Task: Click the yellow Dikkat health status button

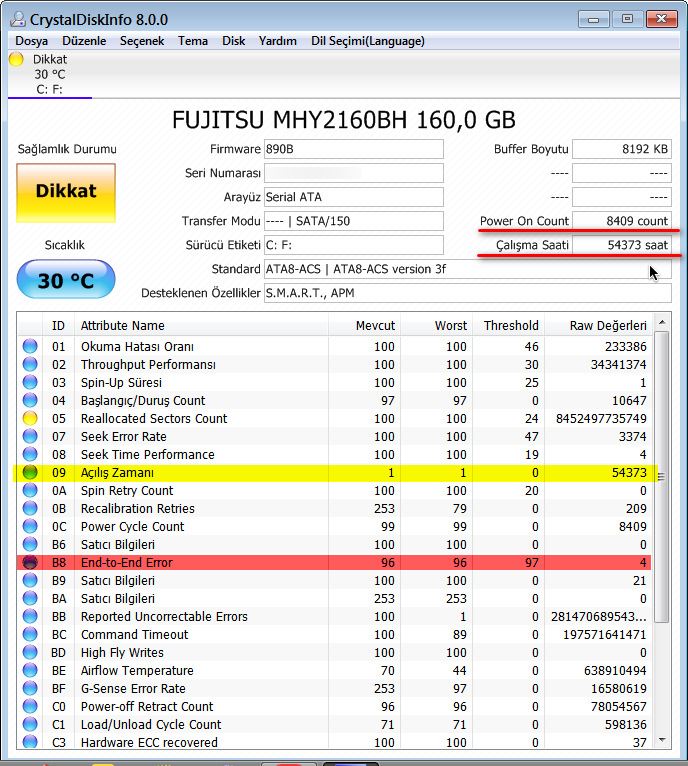Action: point(66,192)
